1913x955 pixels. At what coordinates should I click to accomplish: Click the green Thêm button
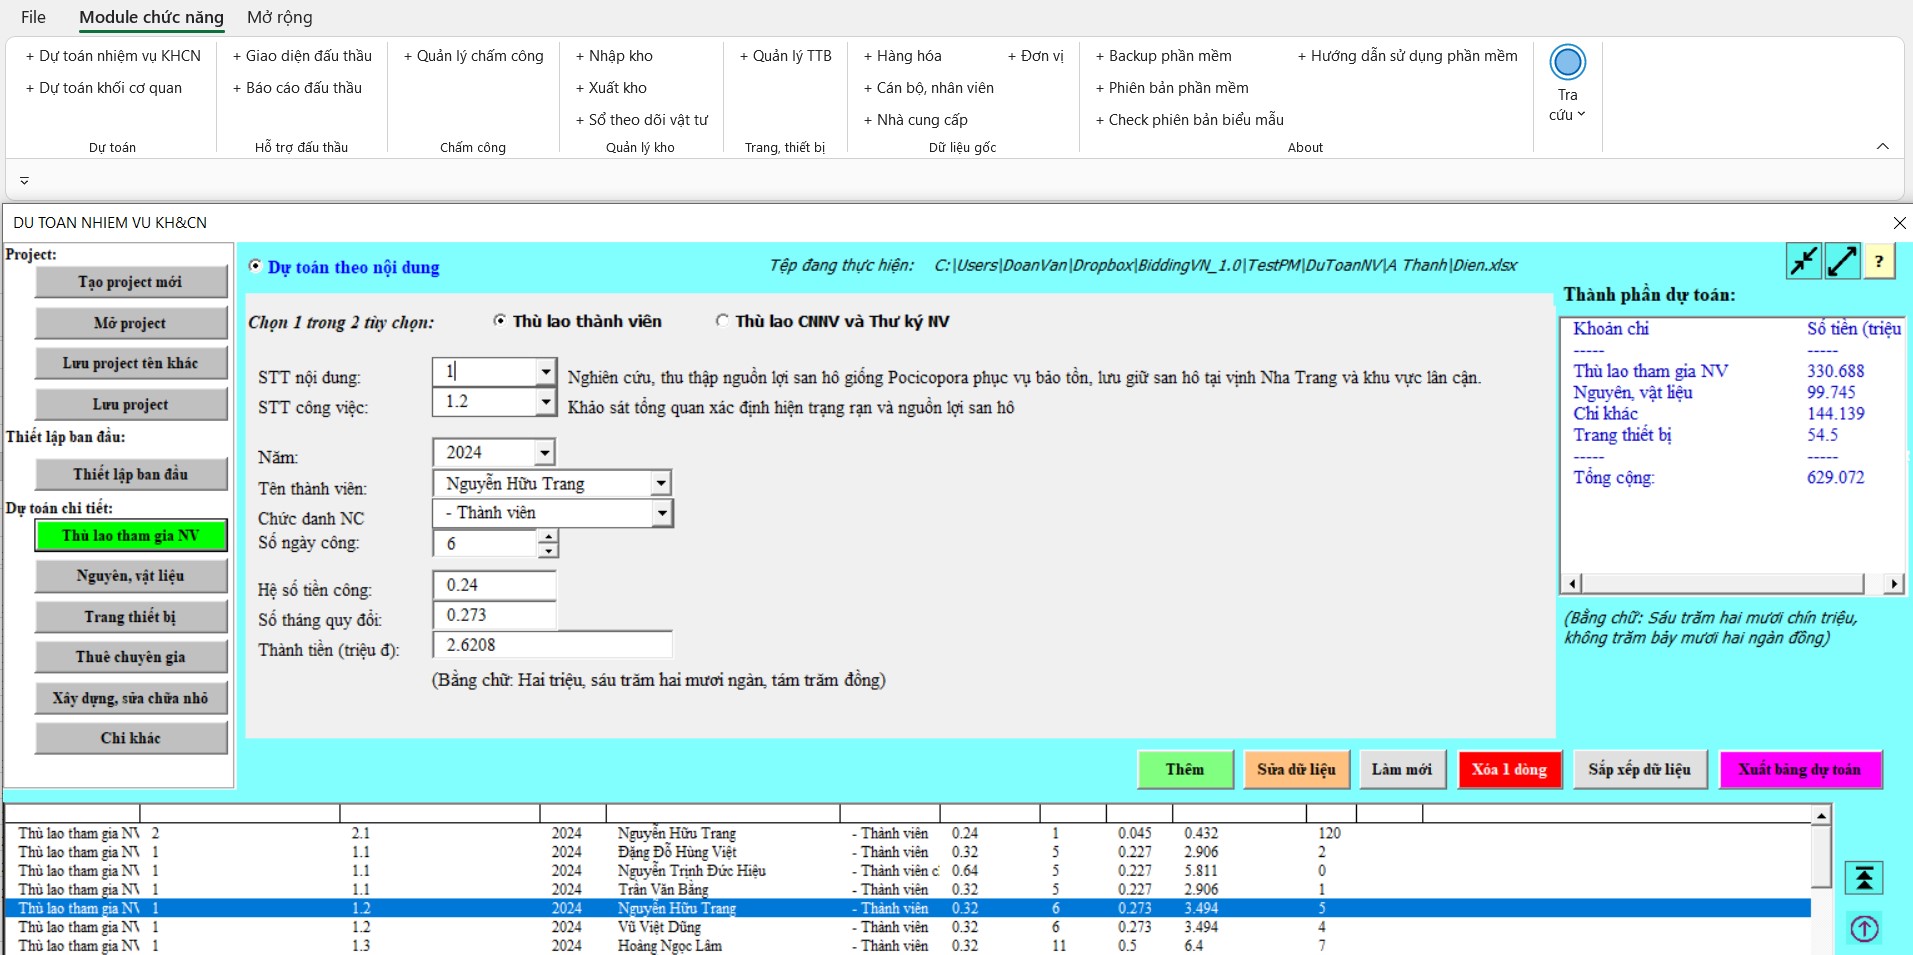click(x=1184, y=769)
